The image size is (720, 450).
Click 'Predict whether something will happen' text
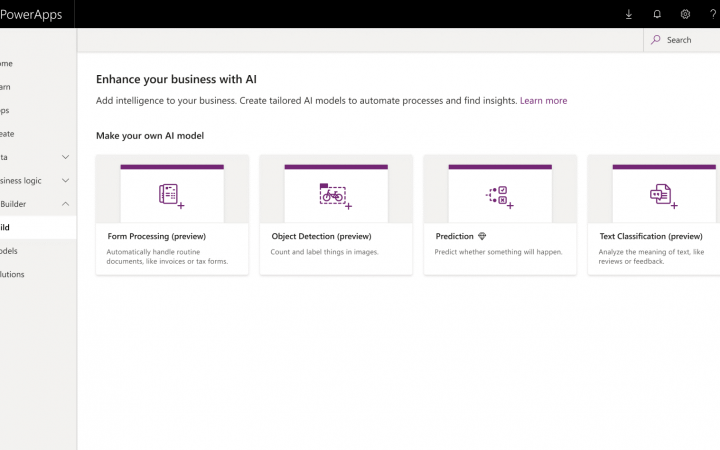[x=498, y=252]
